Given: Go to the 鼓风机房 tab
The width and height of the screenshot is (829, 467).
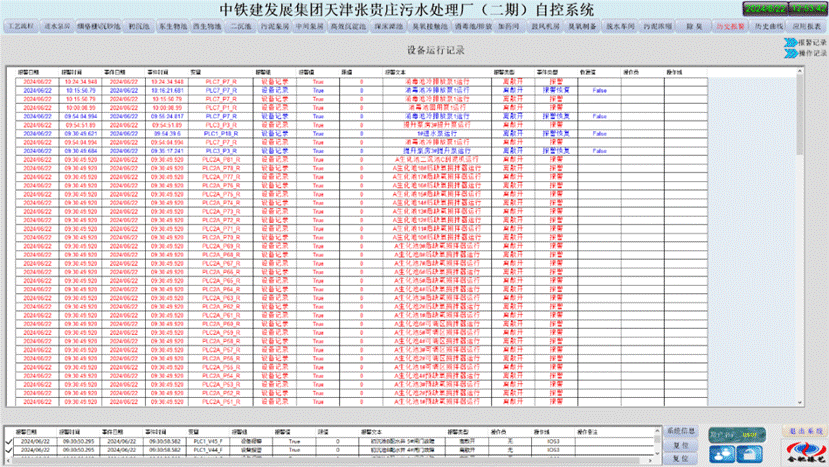Looking at the screenshot, I should pyautogui.click(x=546, y=26).
